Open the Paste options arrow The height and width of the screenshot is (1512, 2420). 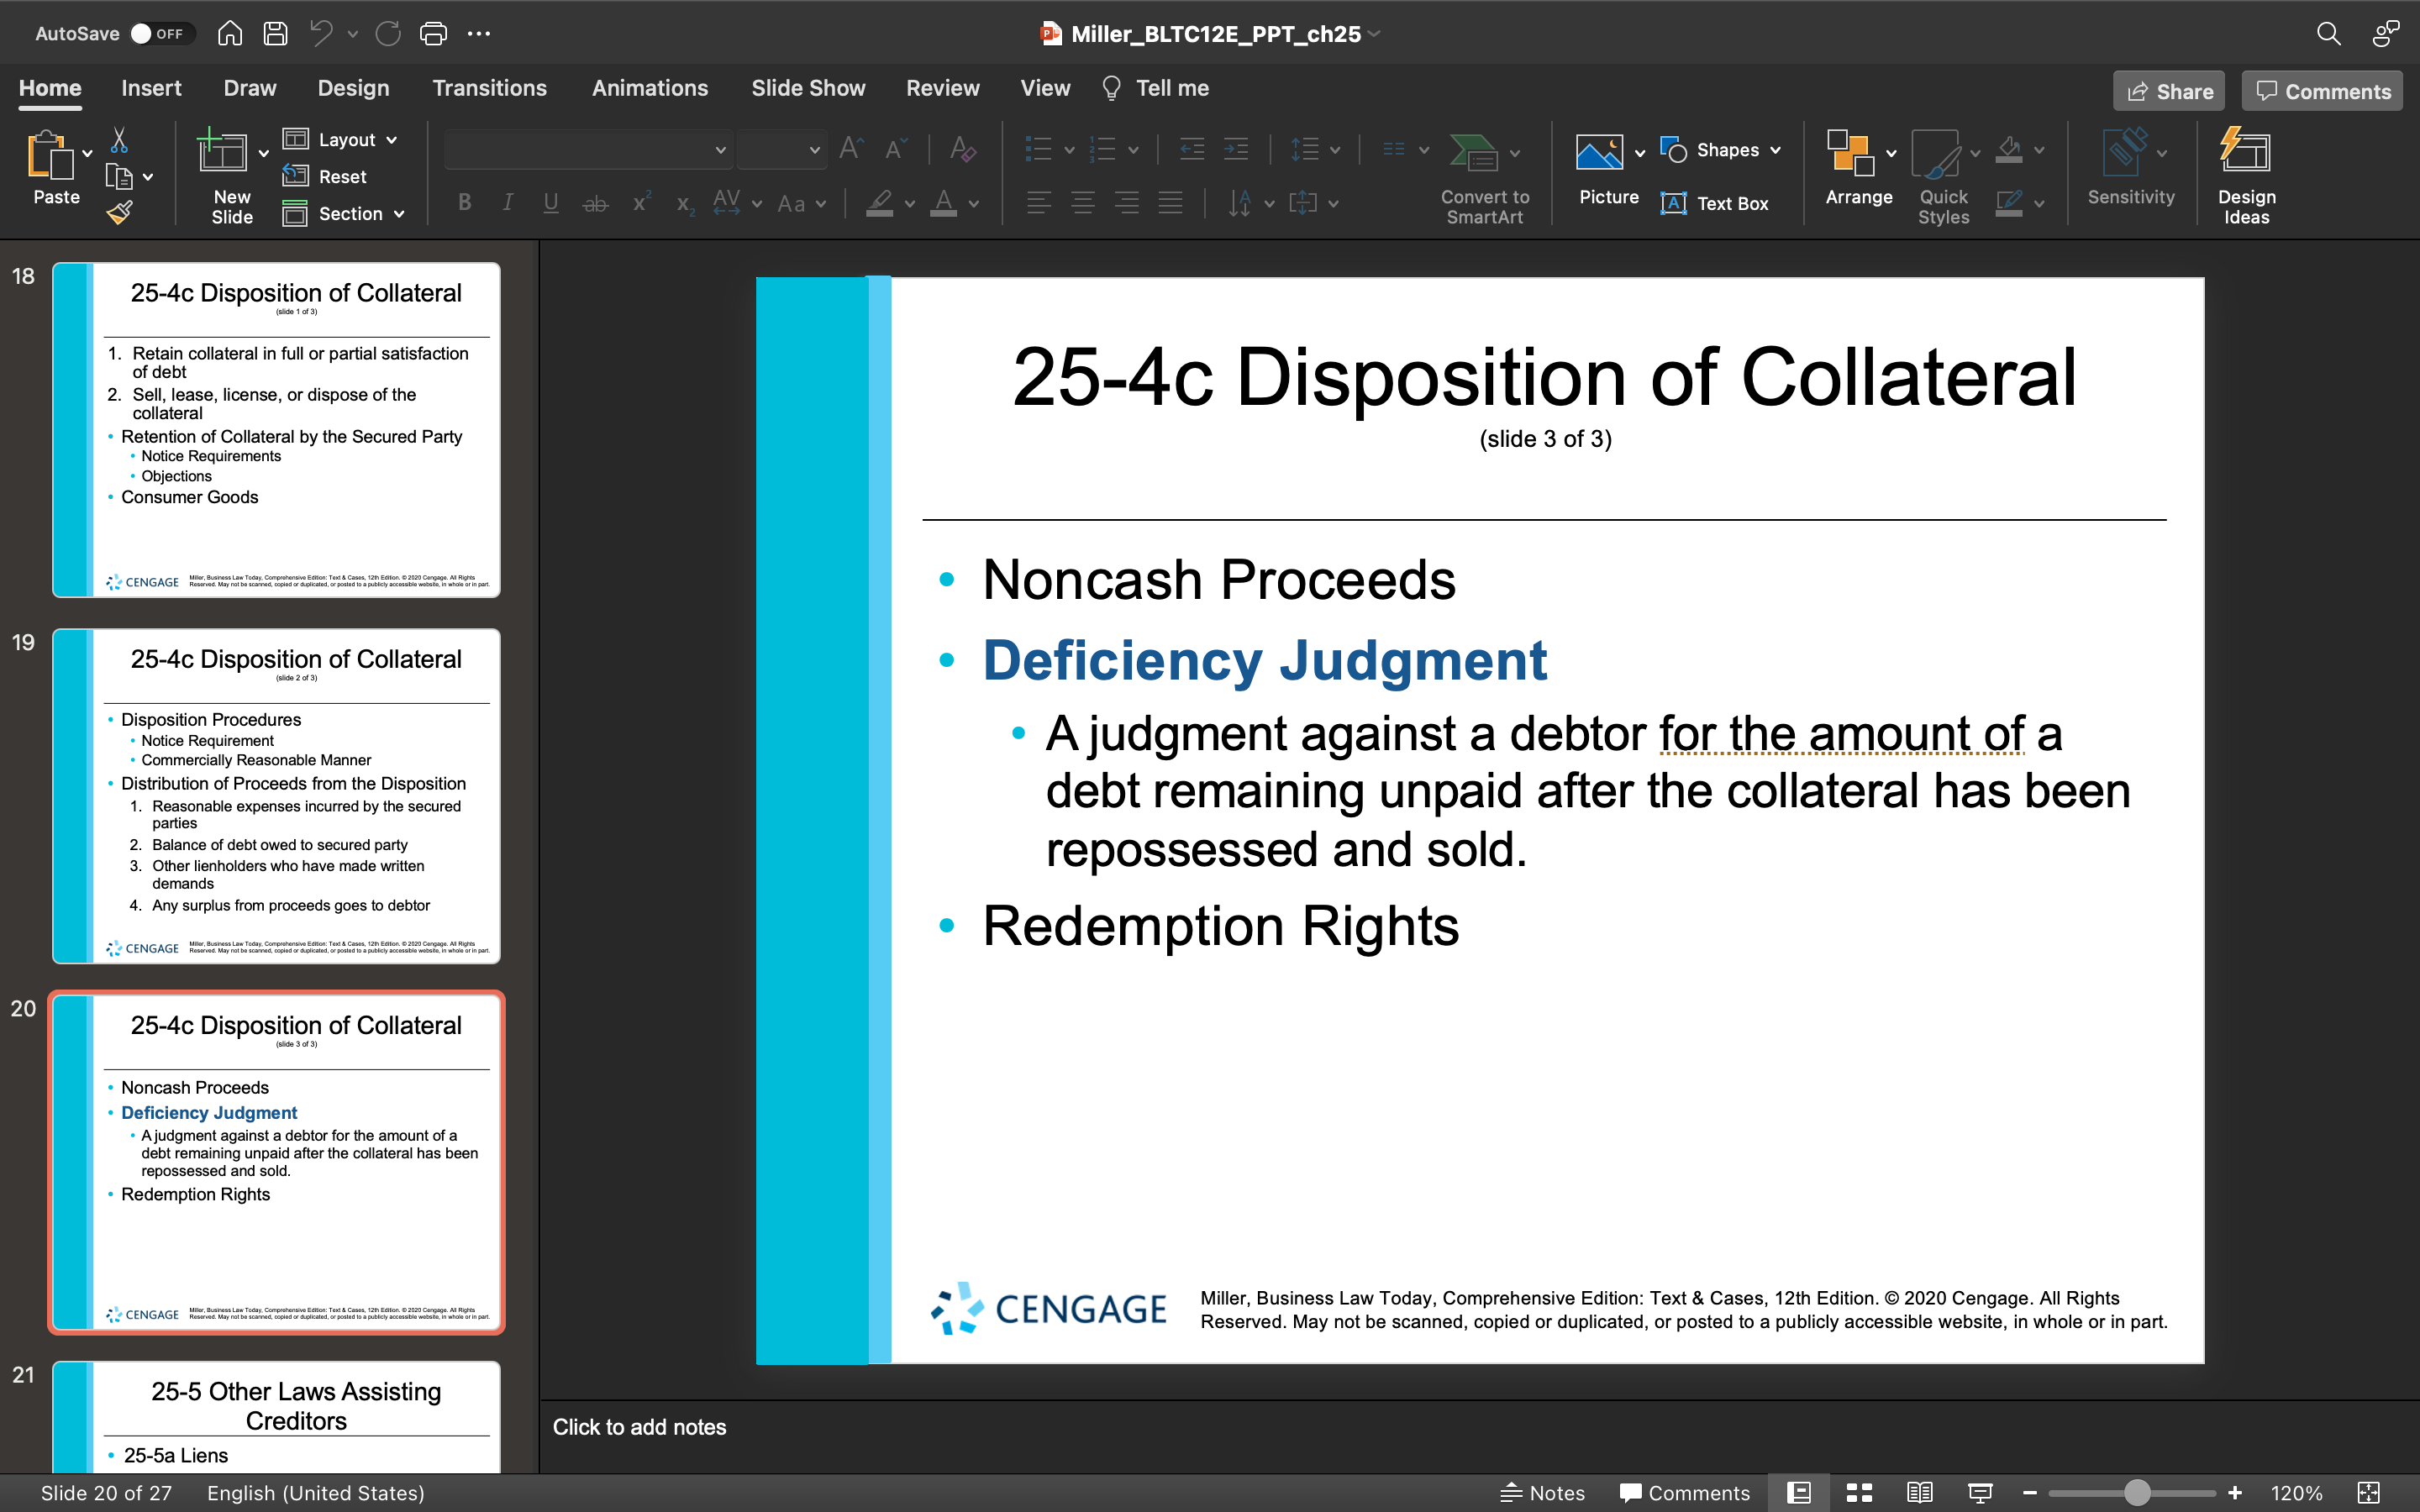pos(88,153)
